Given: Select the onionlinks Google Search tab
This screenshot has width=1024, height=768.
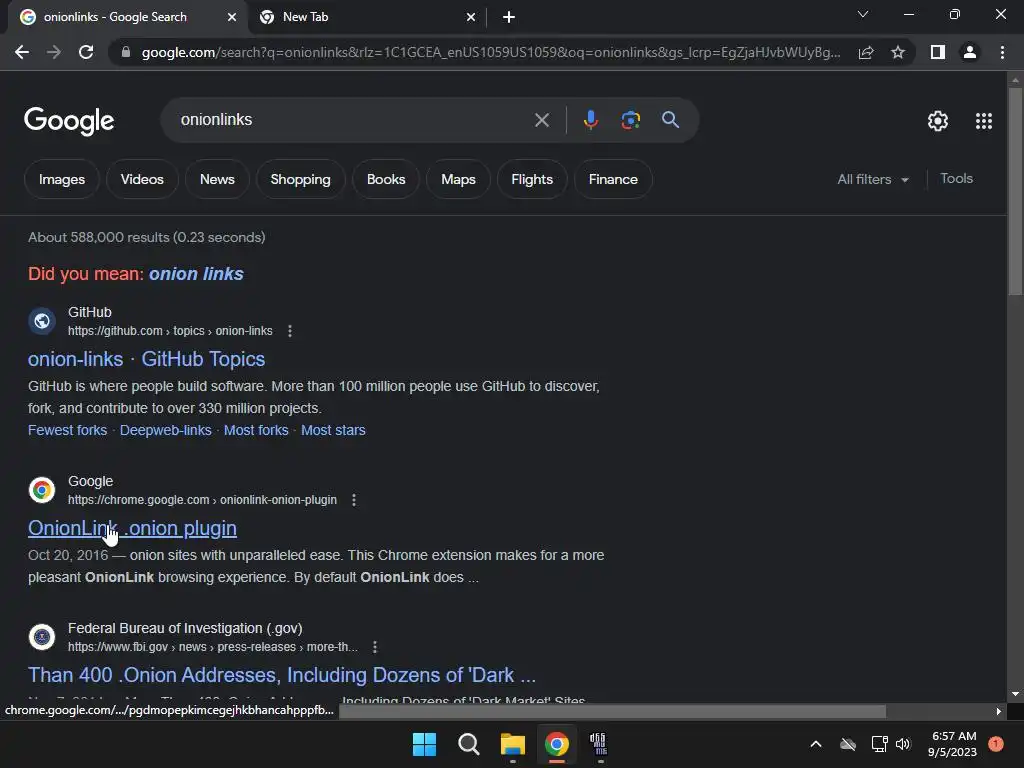Looking at the screenshot, I should tap(128, 18).
